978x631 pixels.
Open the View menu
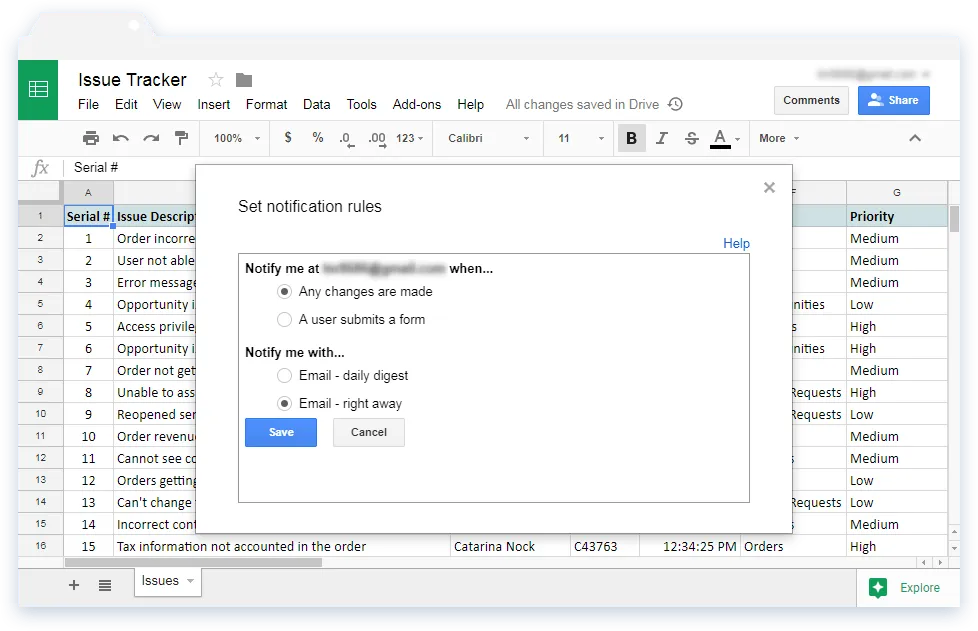click(167, 104)
